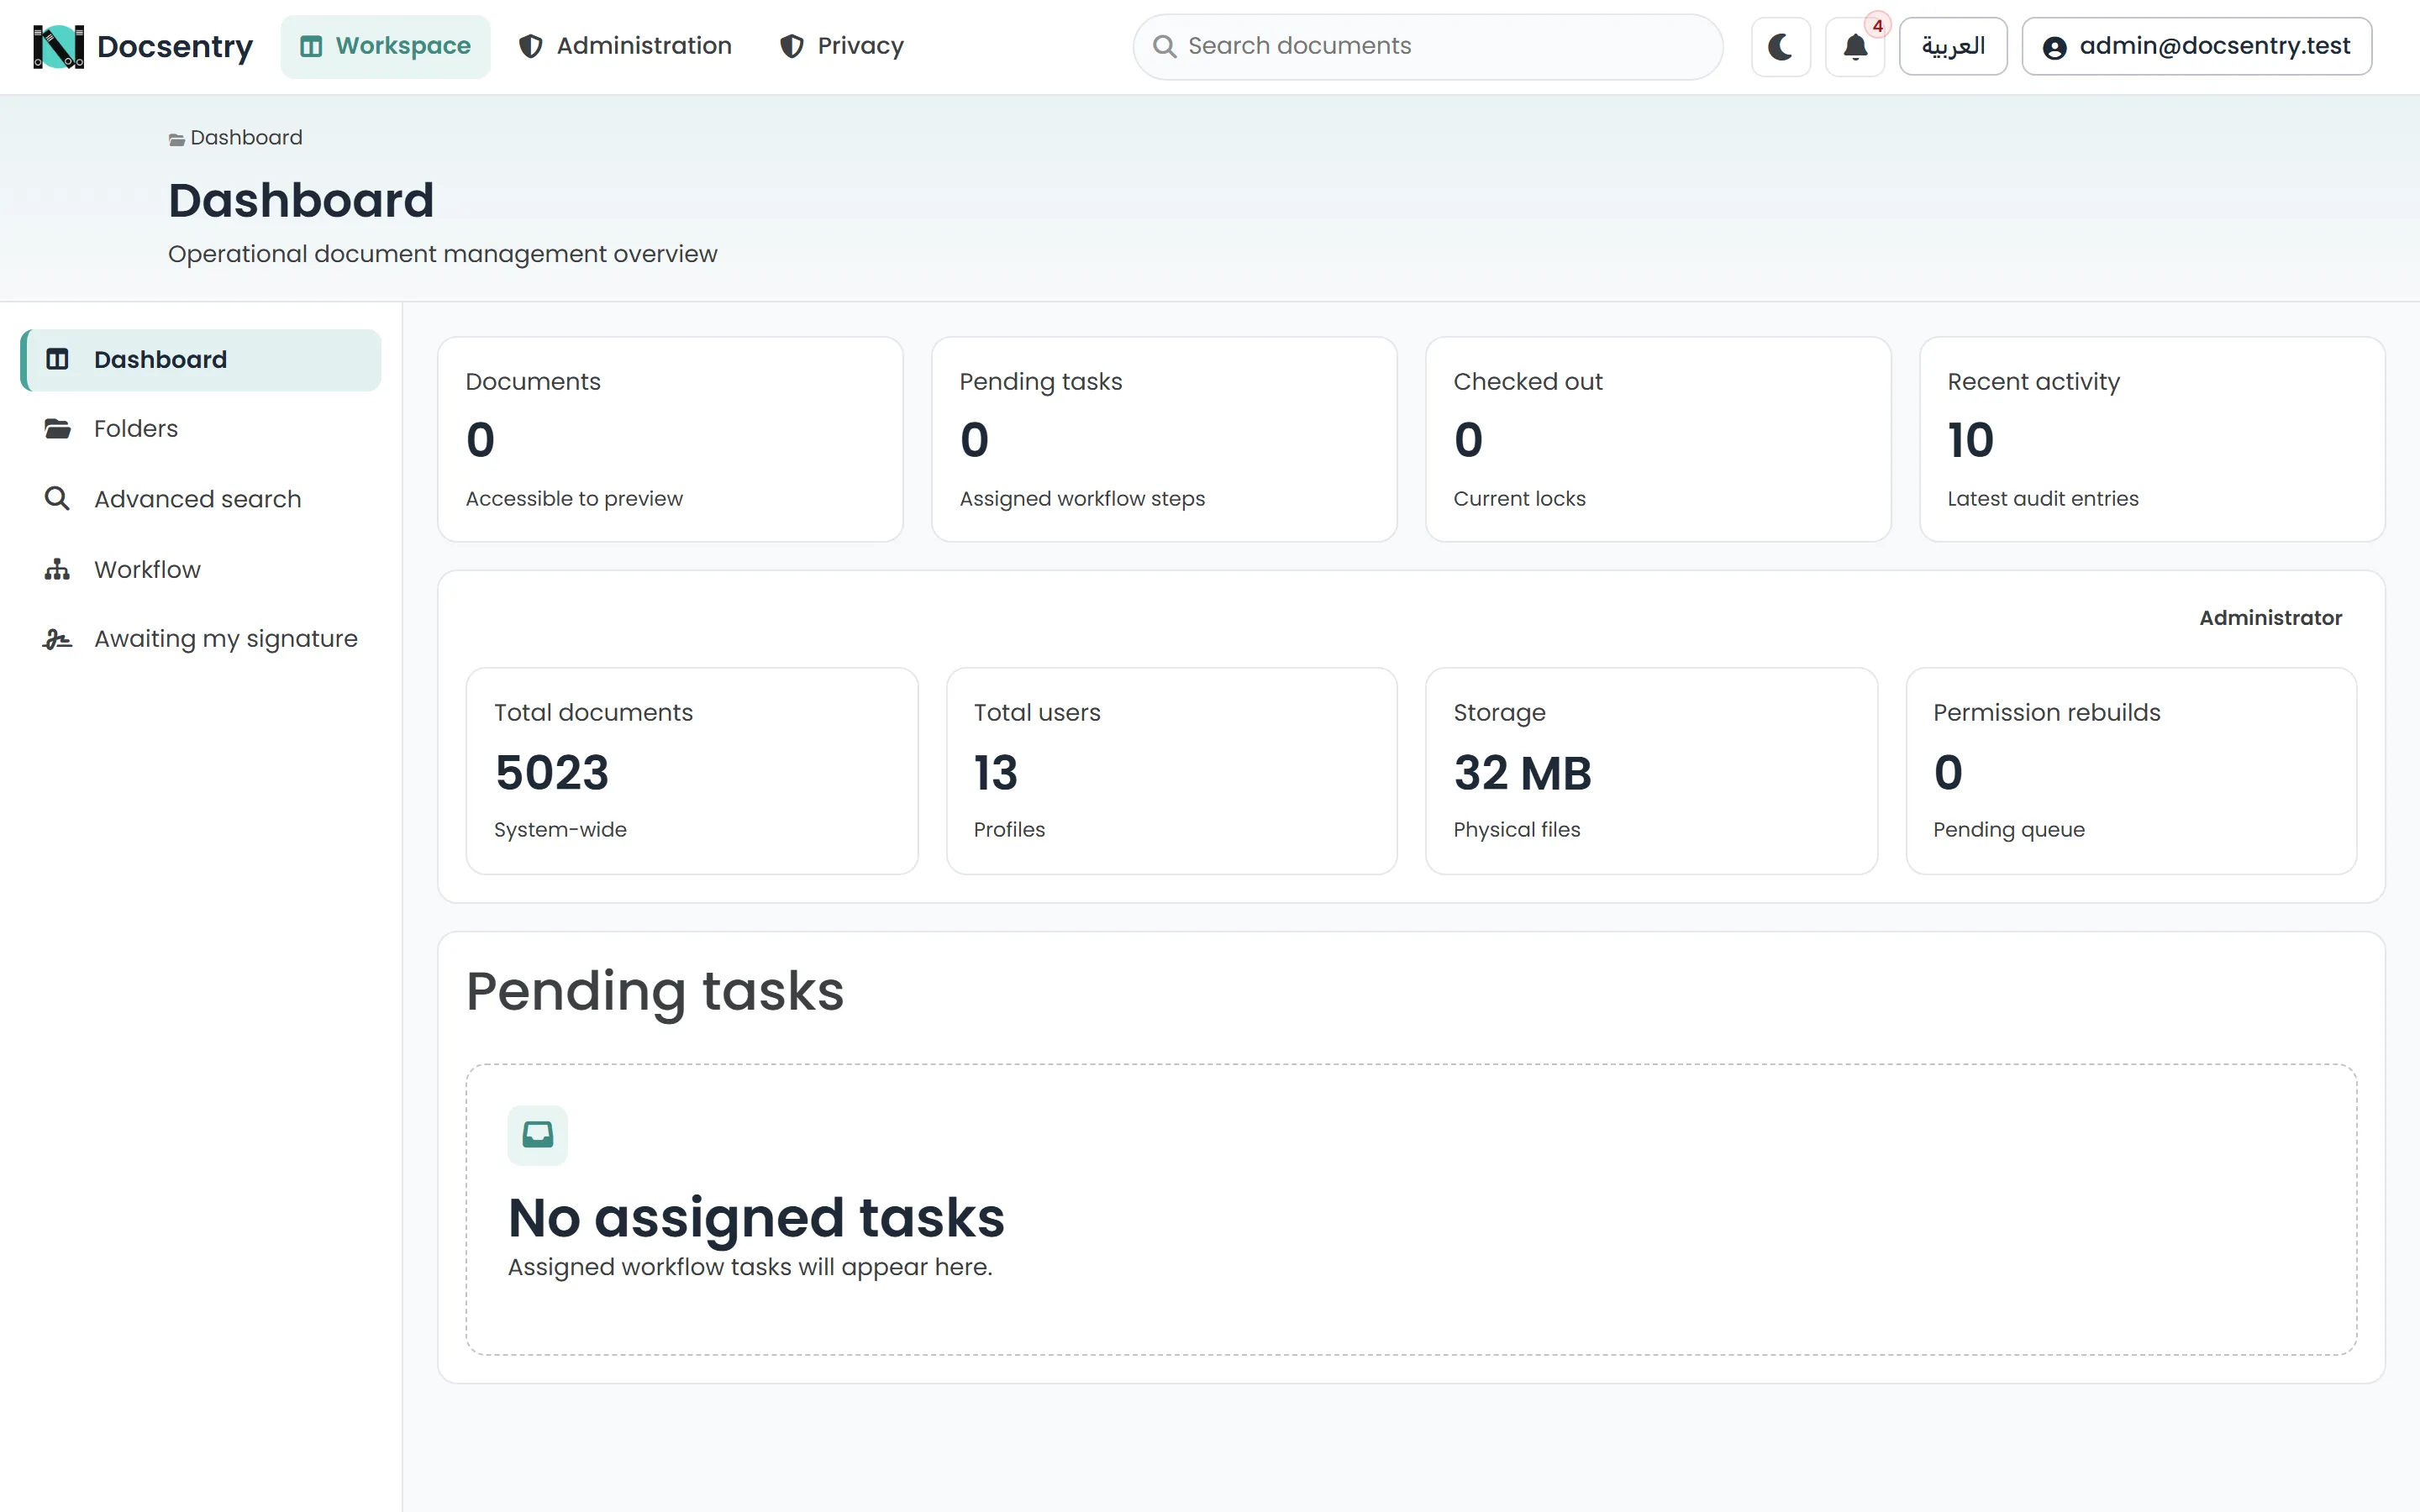2420x1512 pixels.
Task: Click the Workspace columns icon
Action: [x=311, y=46]
